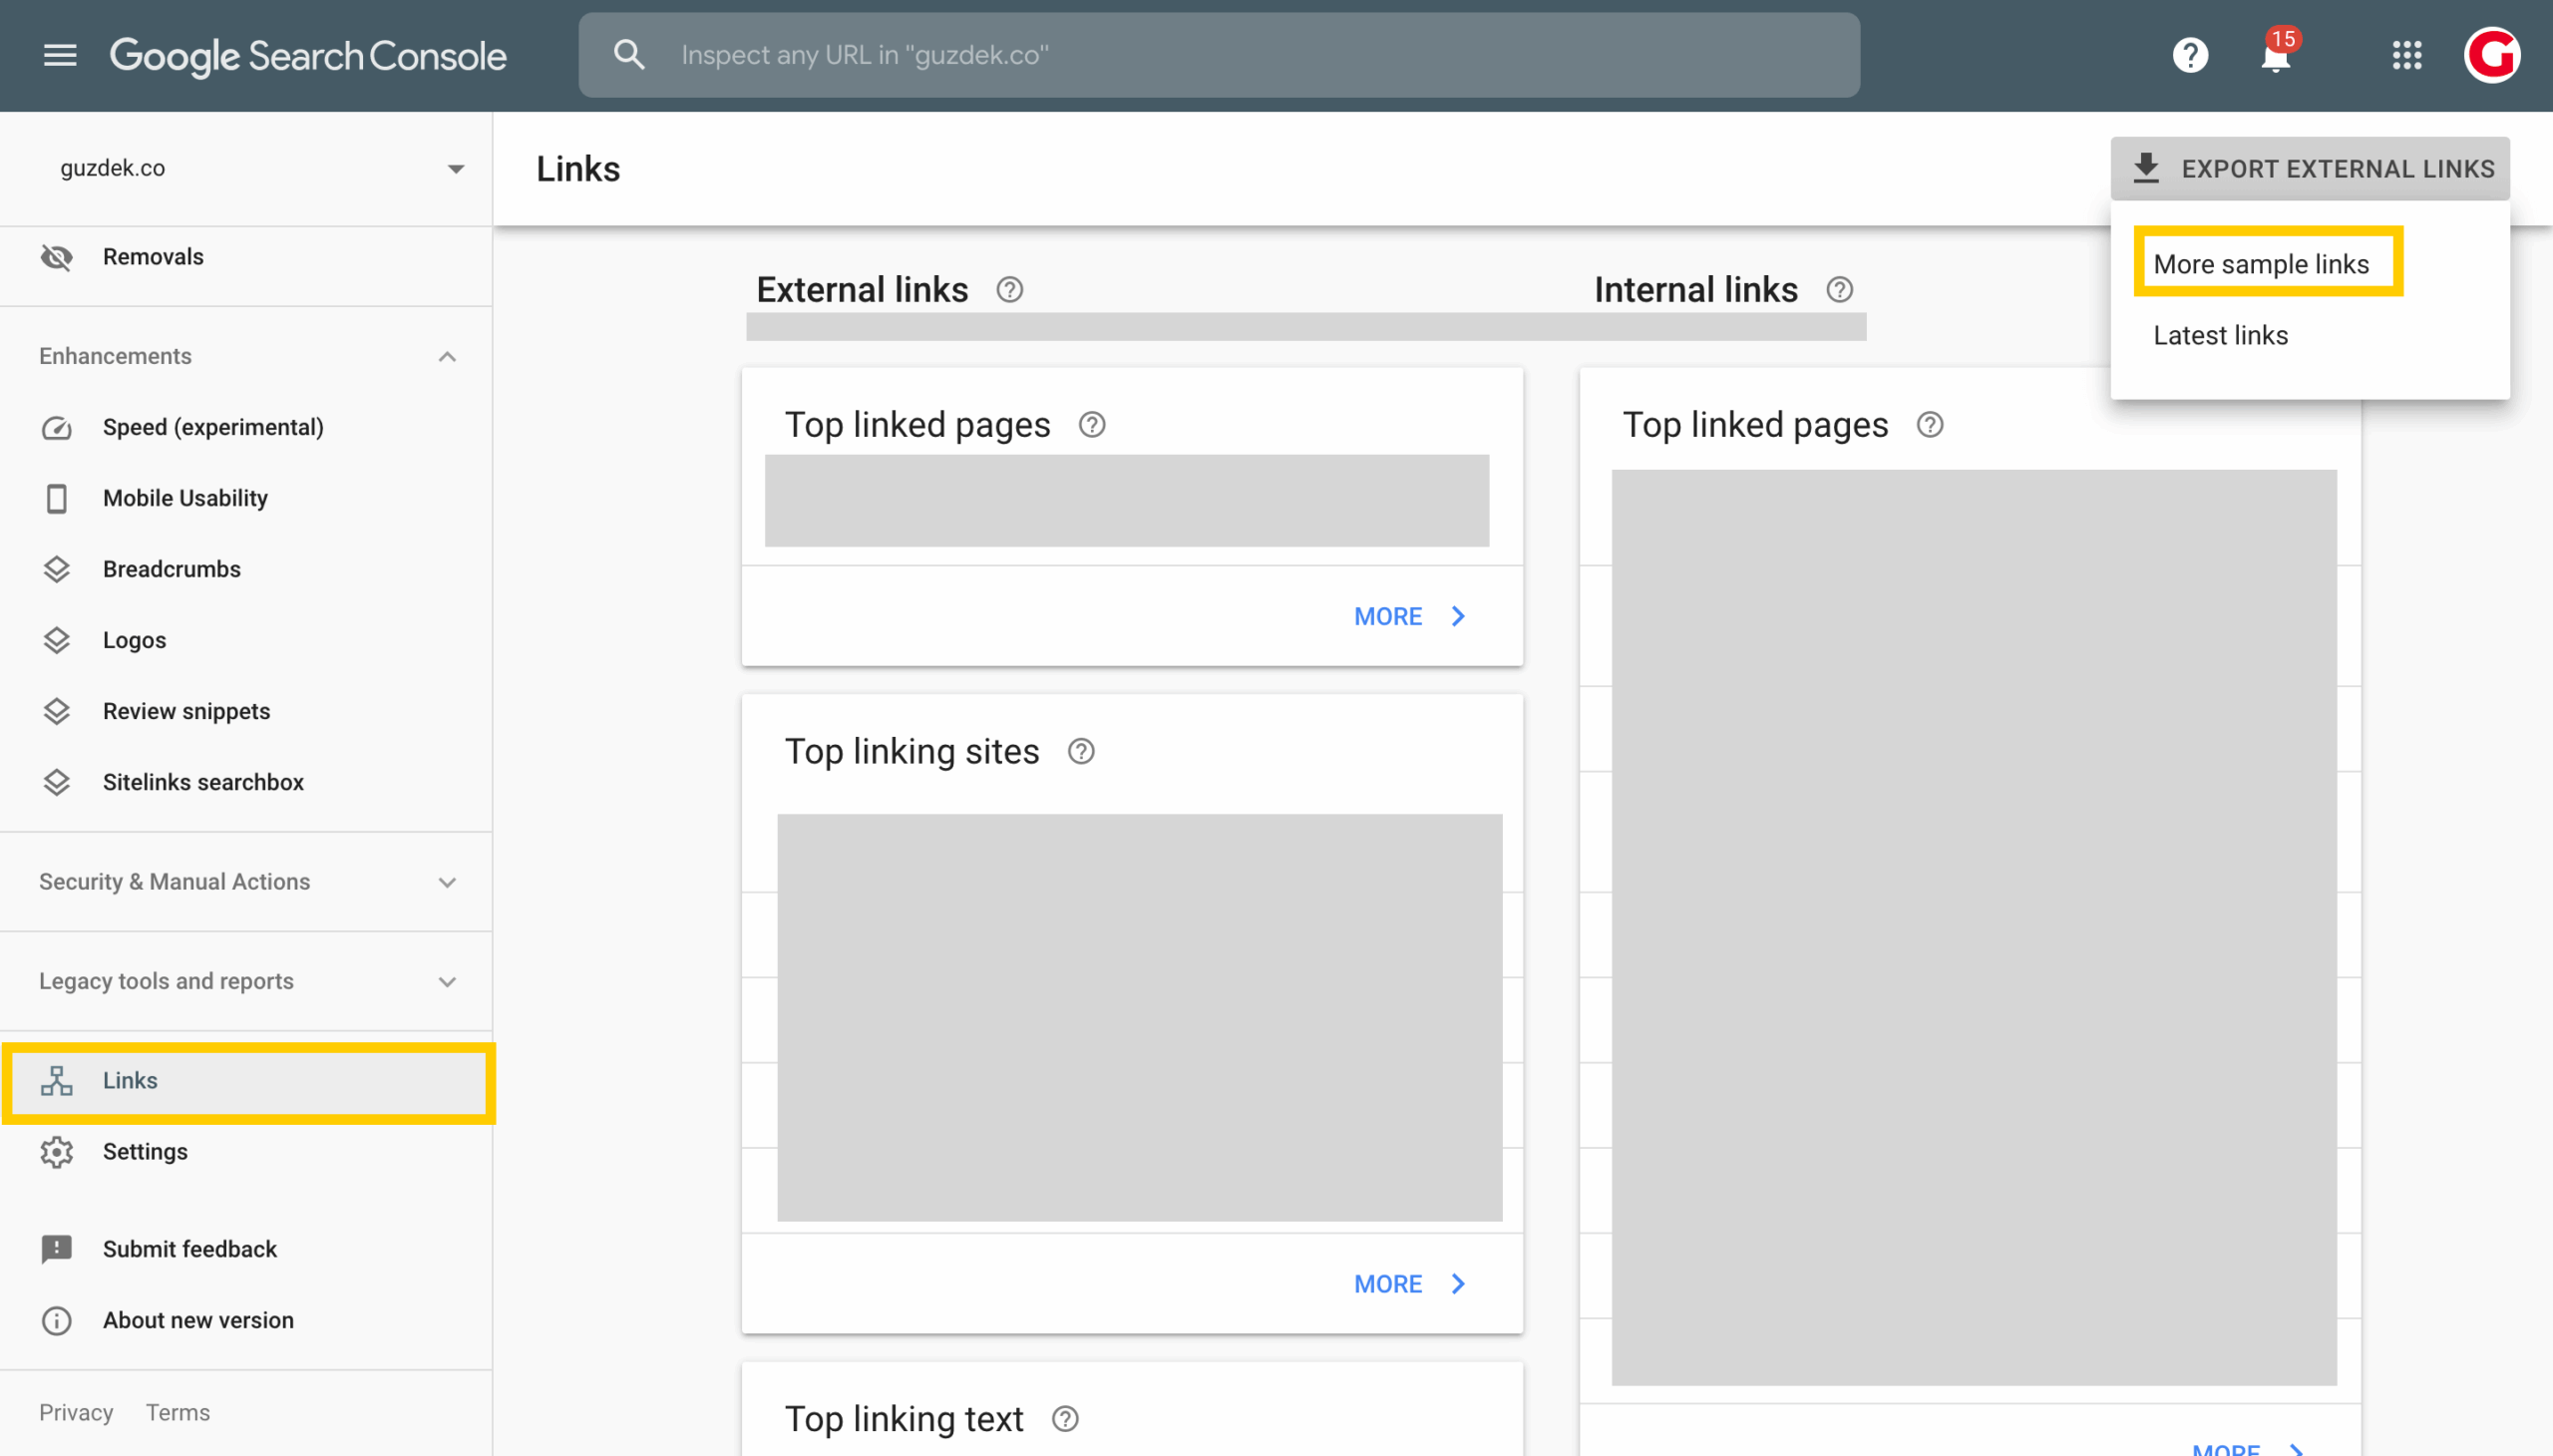This screenshot has height=1456, width=2553.
Task: Click the help icon next to Top linking sites
Action: pyautogui.click(x=1081, y=752)
